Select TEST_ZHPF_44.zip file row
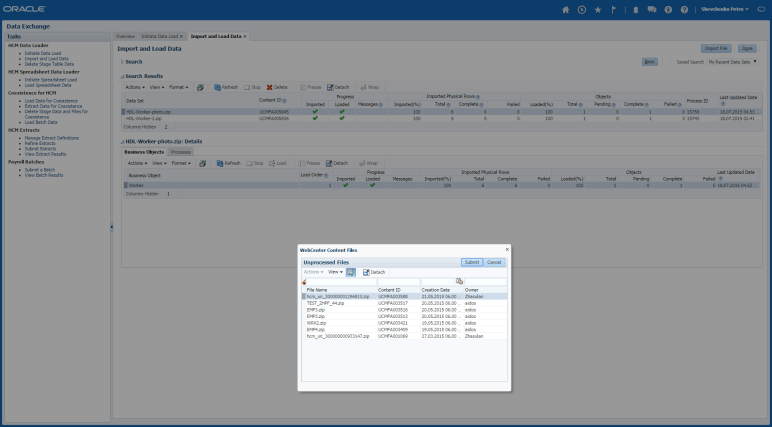Image resolution: width=772 pixels, height=427 pixels. [x=404, y=303]
